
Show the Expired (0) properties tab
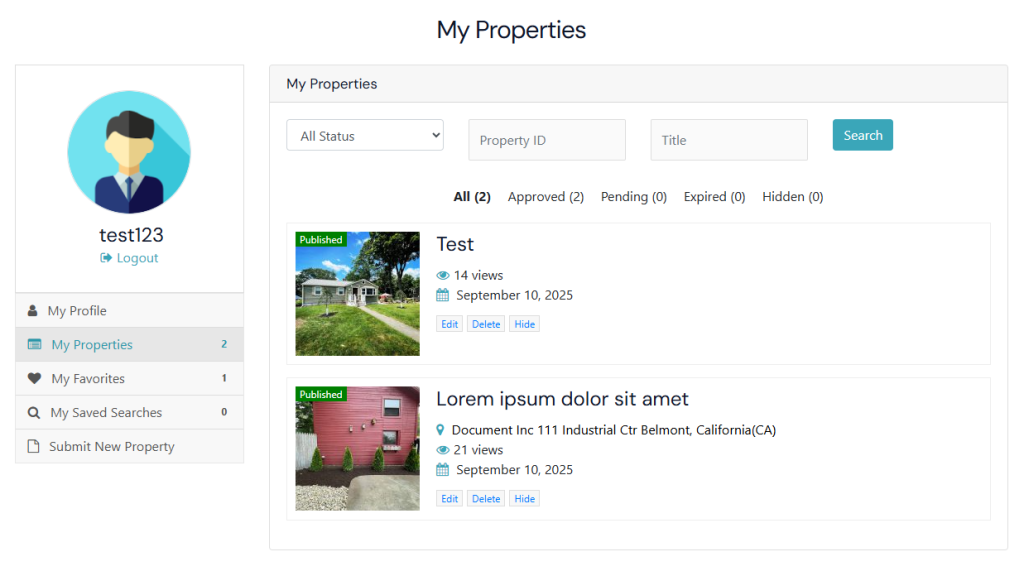714,197
